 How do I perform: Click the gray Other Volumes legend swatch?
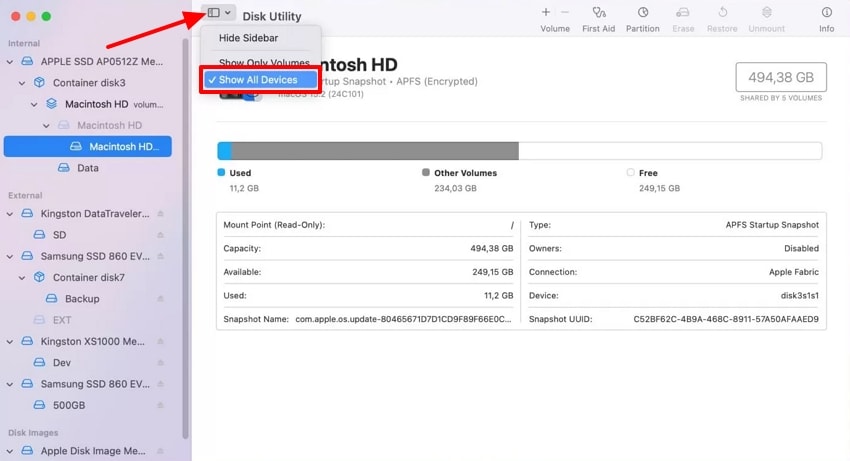[x=426, y=172]
